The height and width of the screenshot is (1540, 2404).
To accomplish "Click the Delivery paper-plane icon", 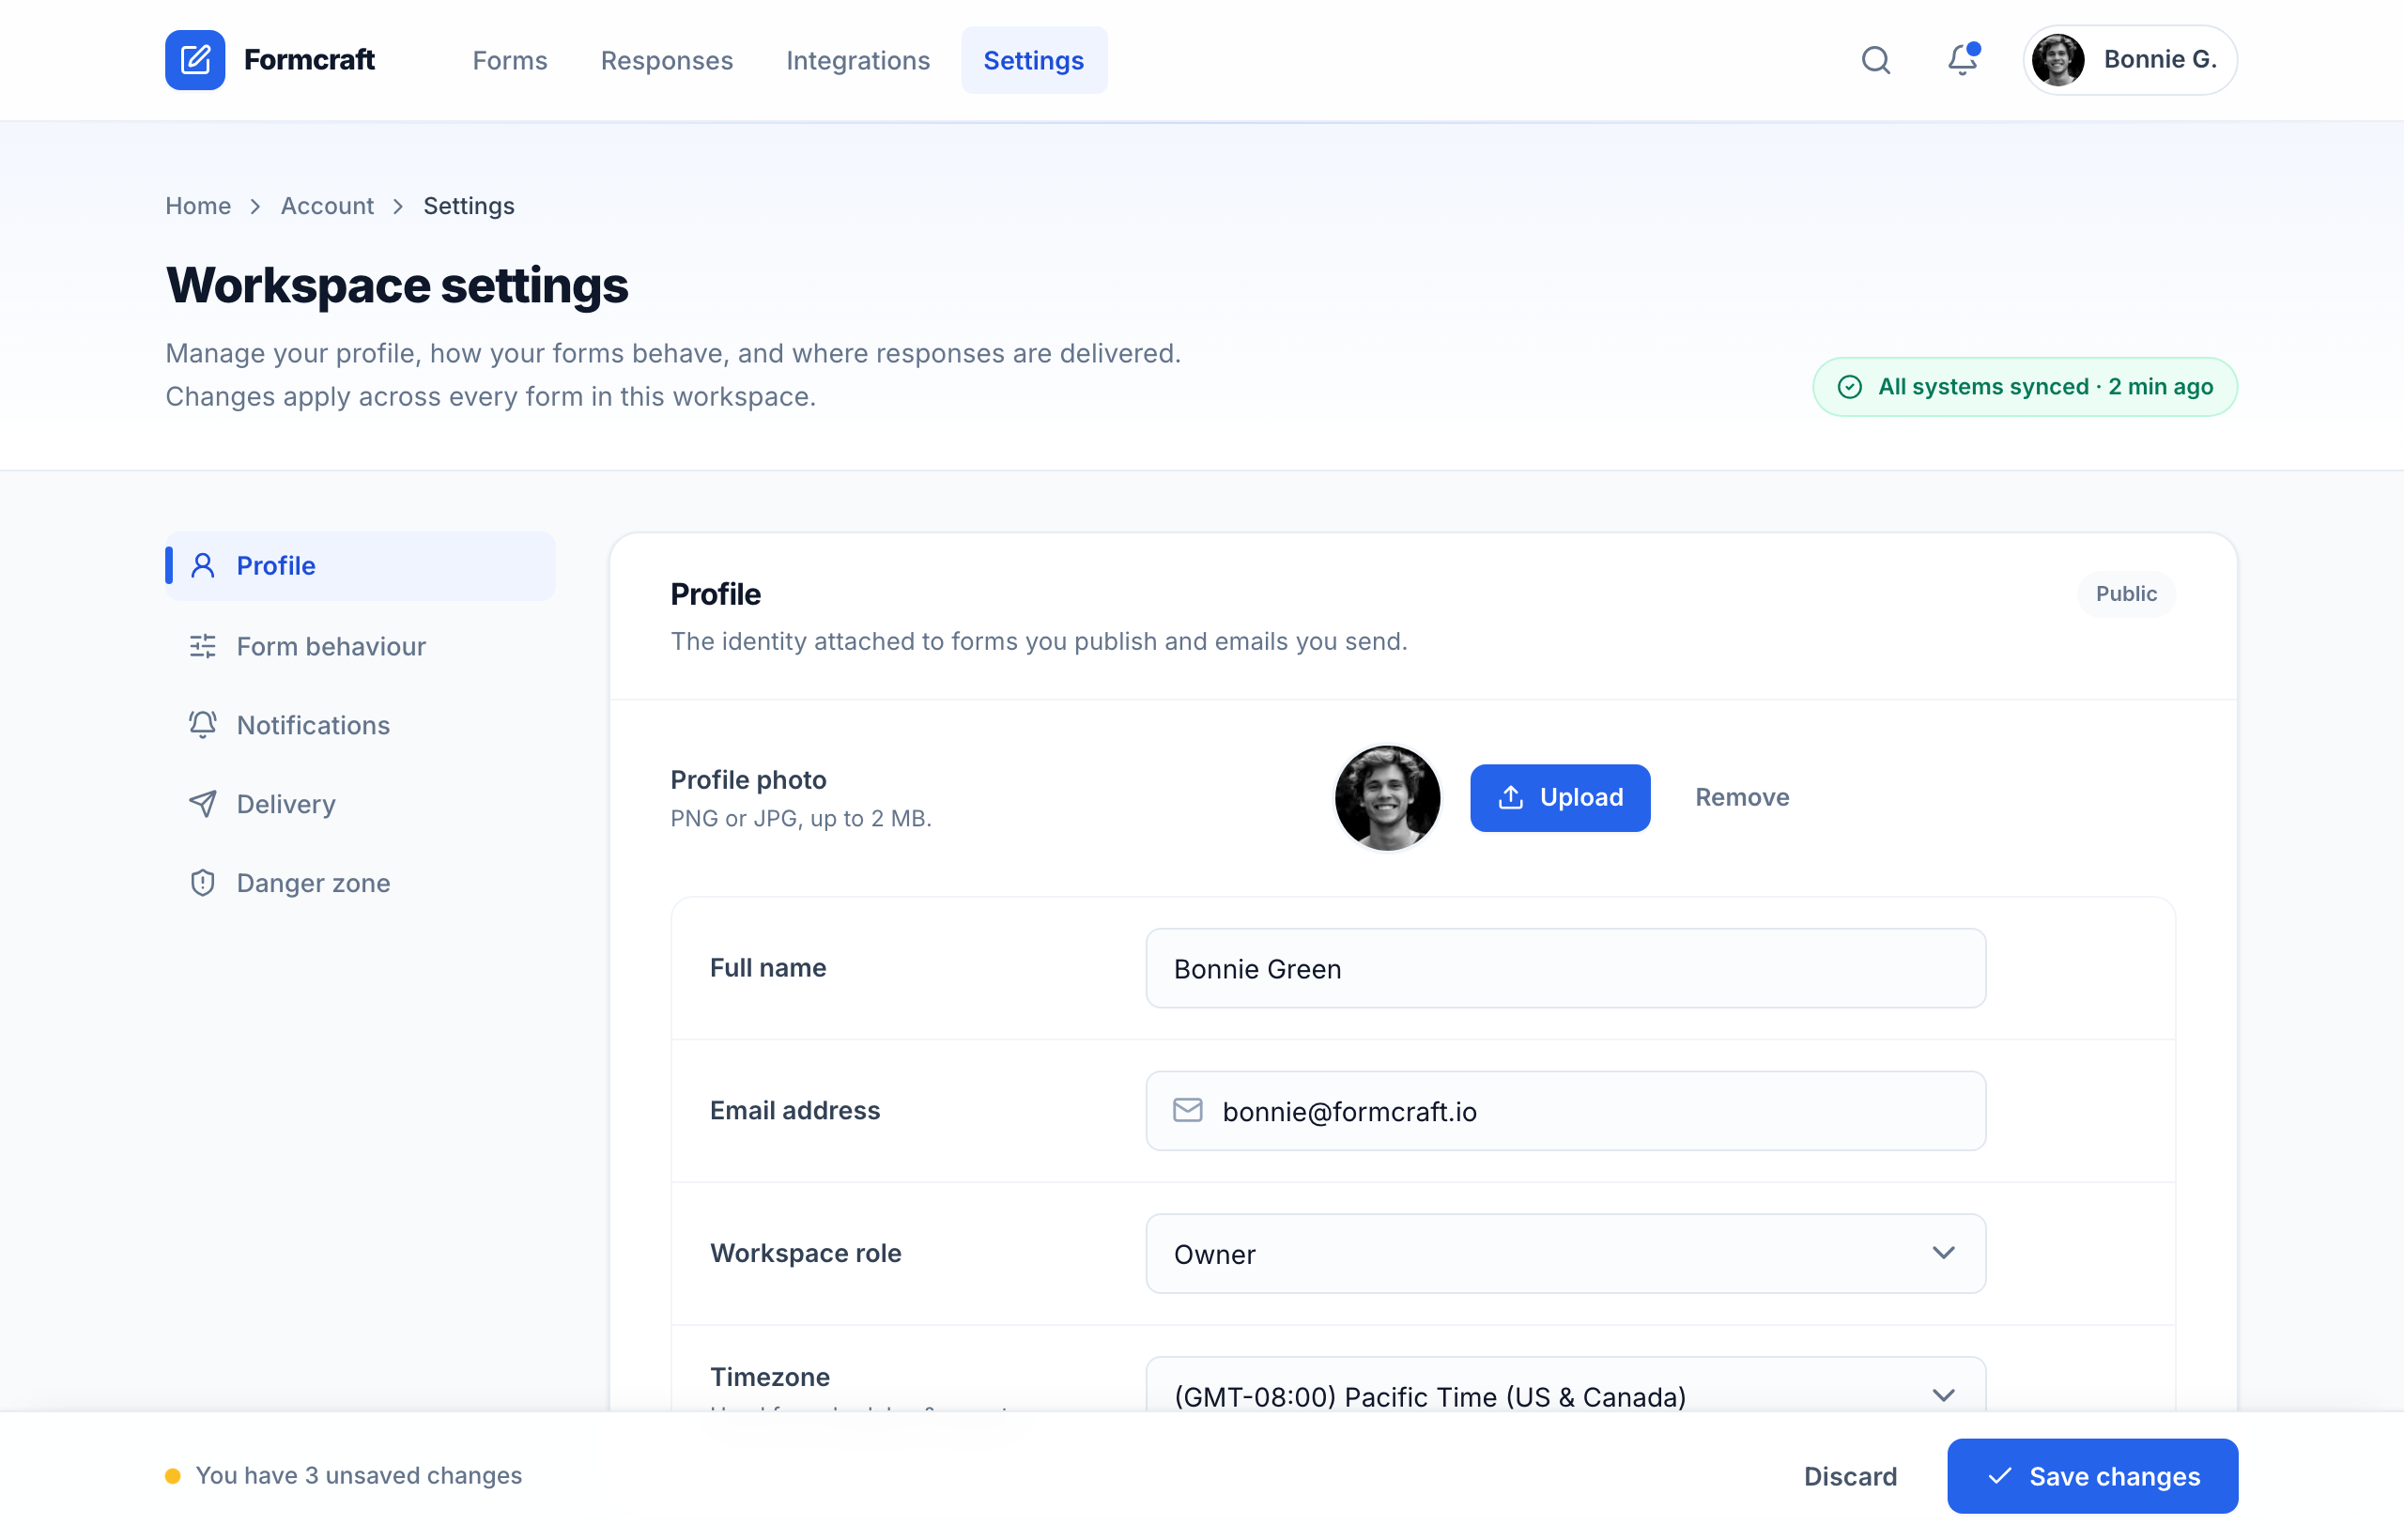I will (x=203, y=804).
